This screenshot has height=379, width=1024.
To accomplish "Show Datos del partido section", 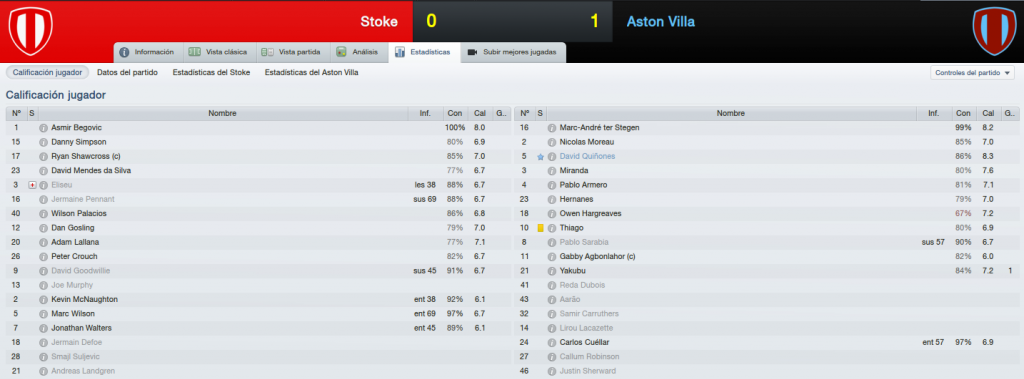I will tap(127, 73).
